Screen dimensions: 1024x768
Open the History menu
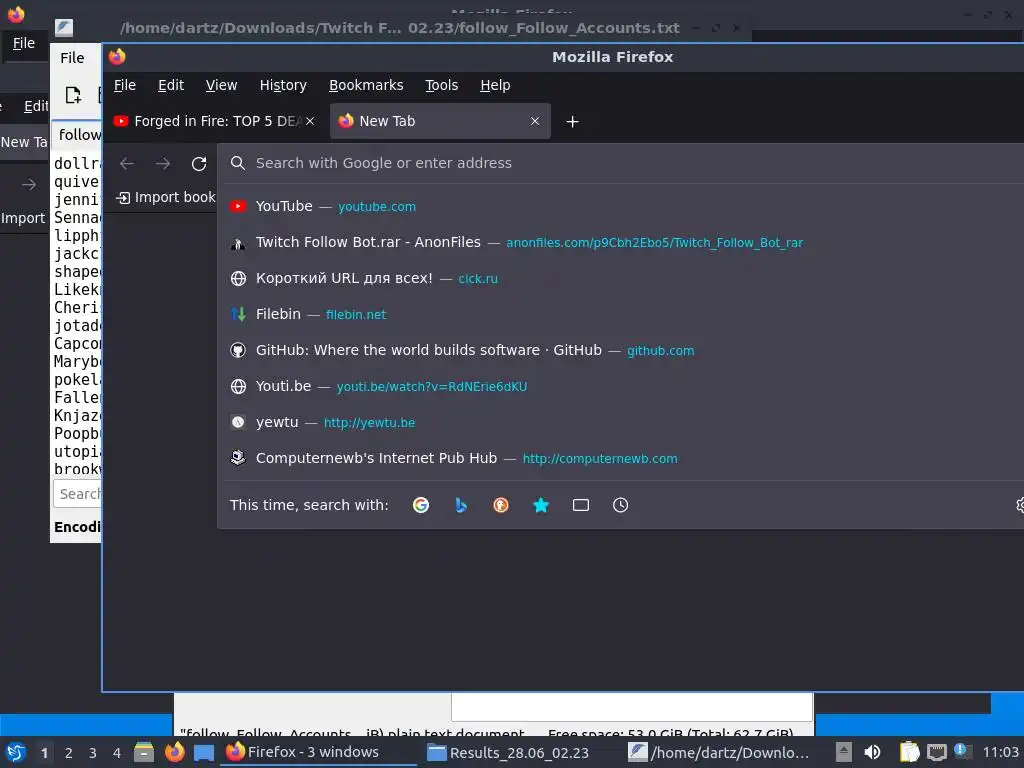tap(283, 85)
